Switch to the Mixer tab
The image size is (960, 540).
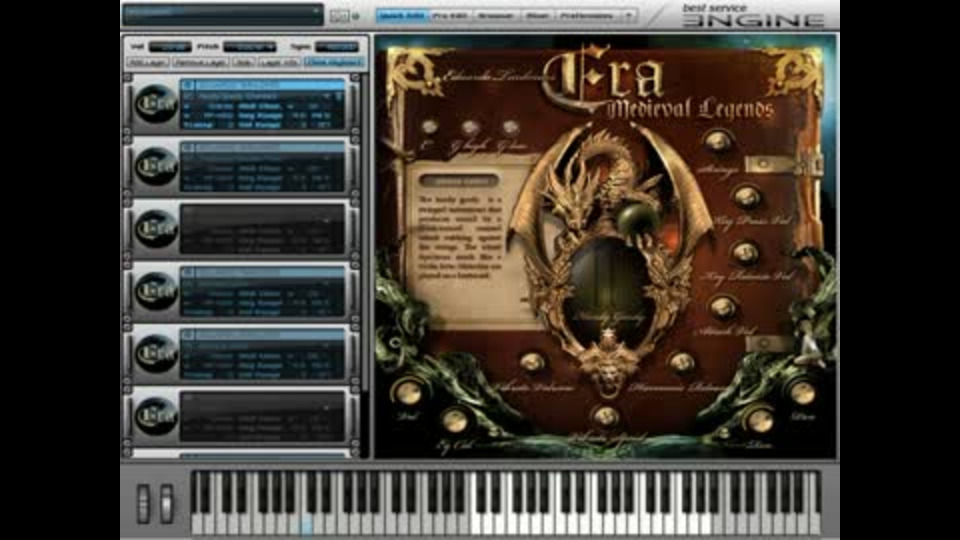click(x=538, y=16)
